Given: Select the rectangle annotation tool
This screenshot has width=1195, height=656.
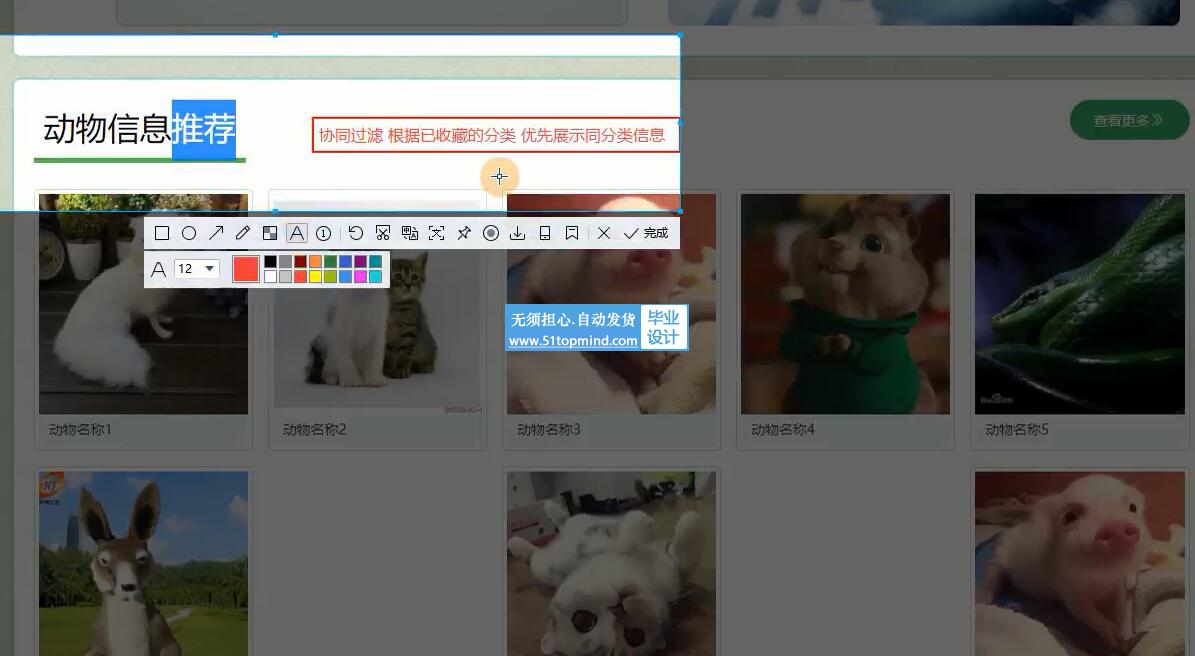Looking at the screenshot, I should click(162, 233).
